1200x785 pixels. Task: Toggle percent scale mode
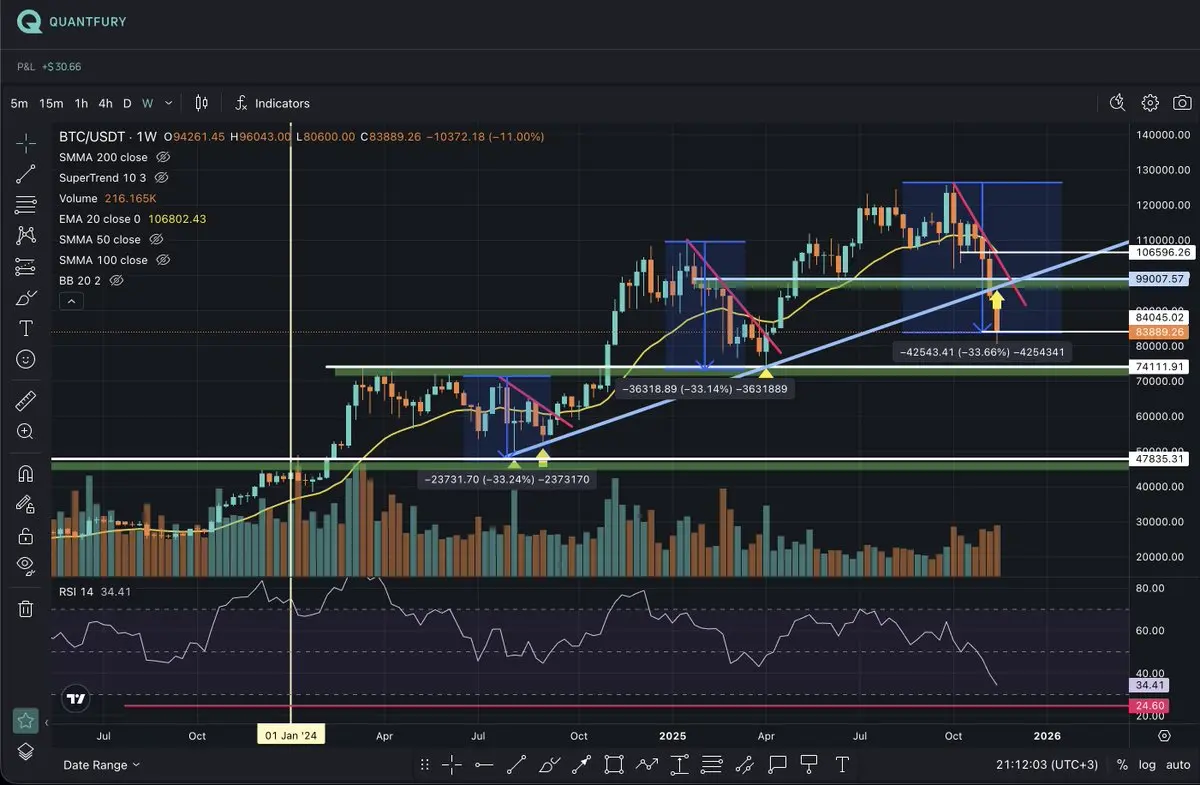pos(1122,765)
